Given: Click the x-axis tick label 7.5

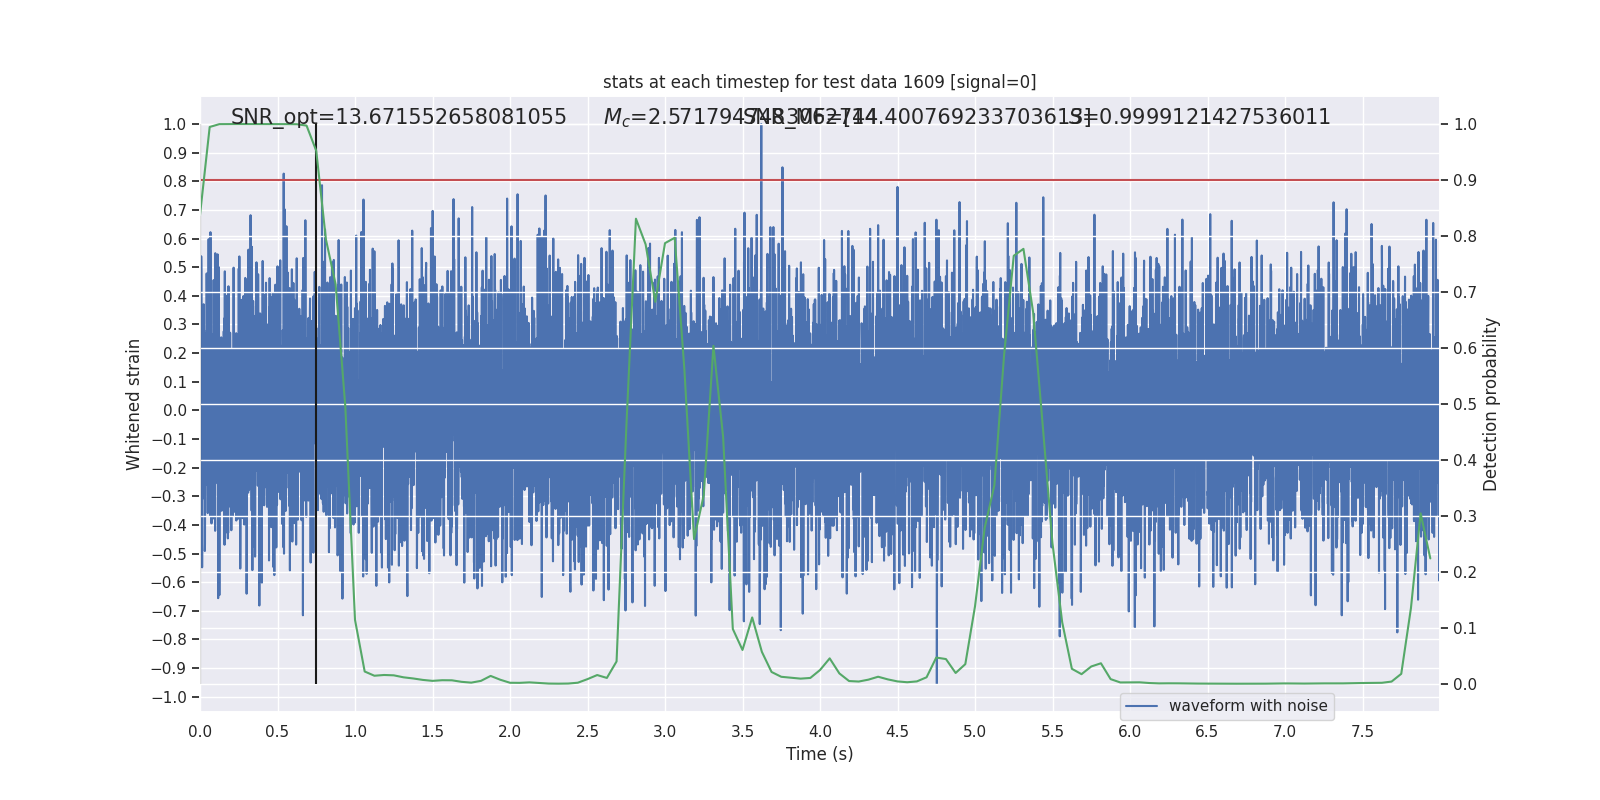Looking at the screenshot, I should 1362,732.
